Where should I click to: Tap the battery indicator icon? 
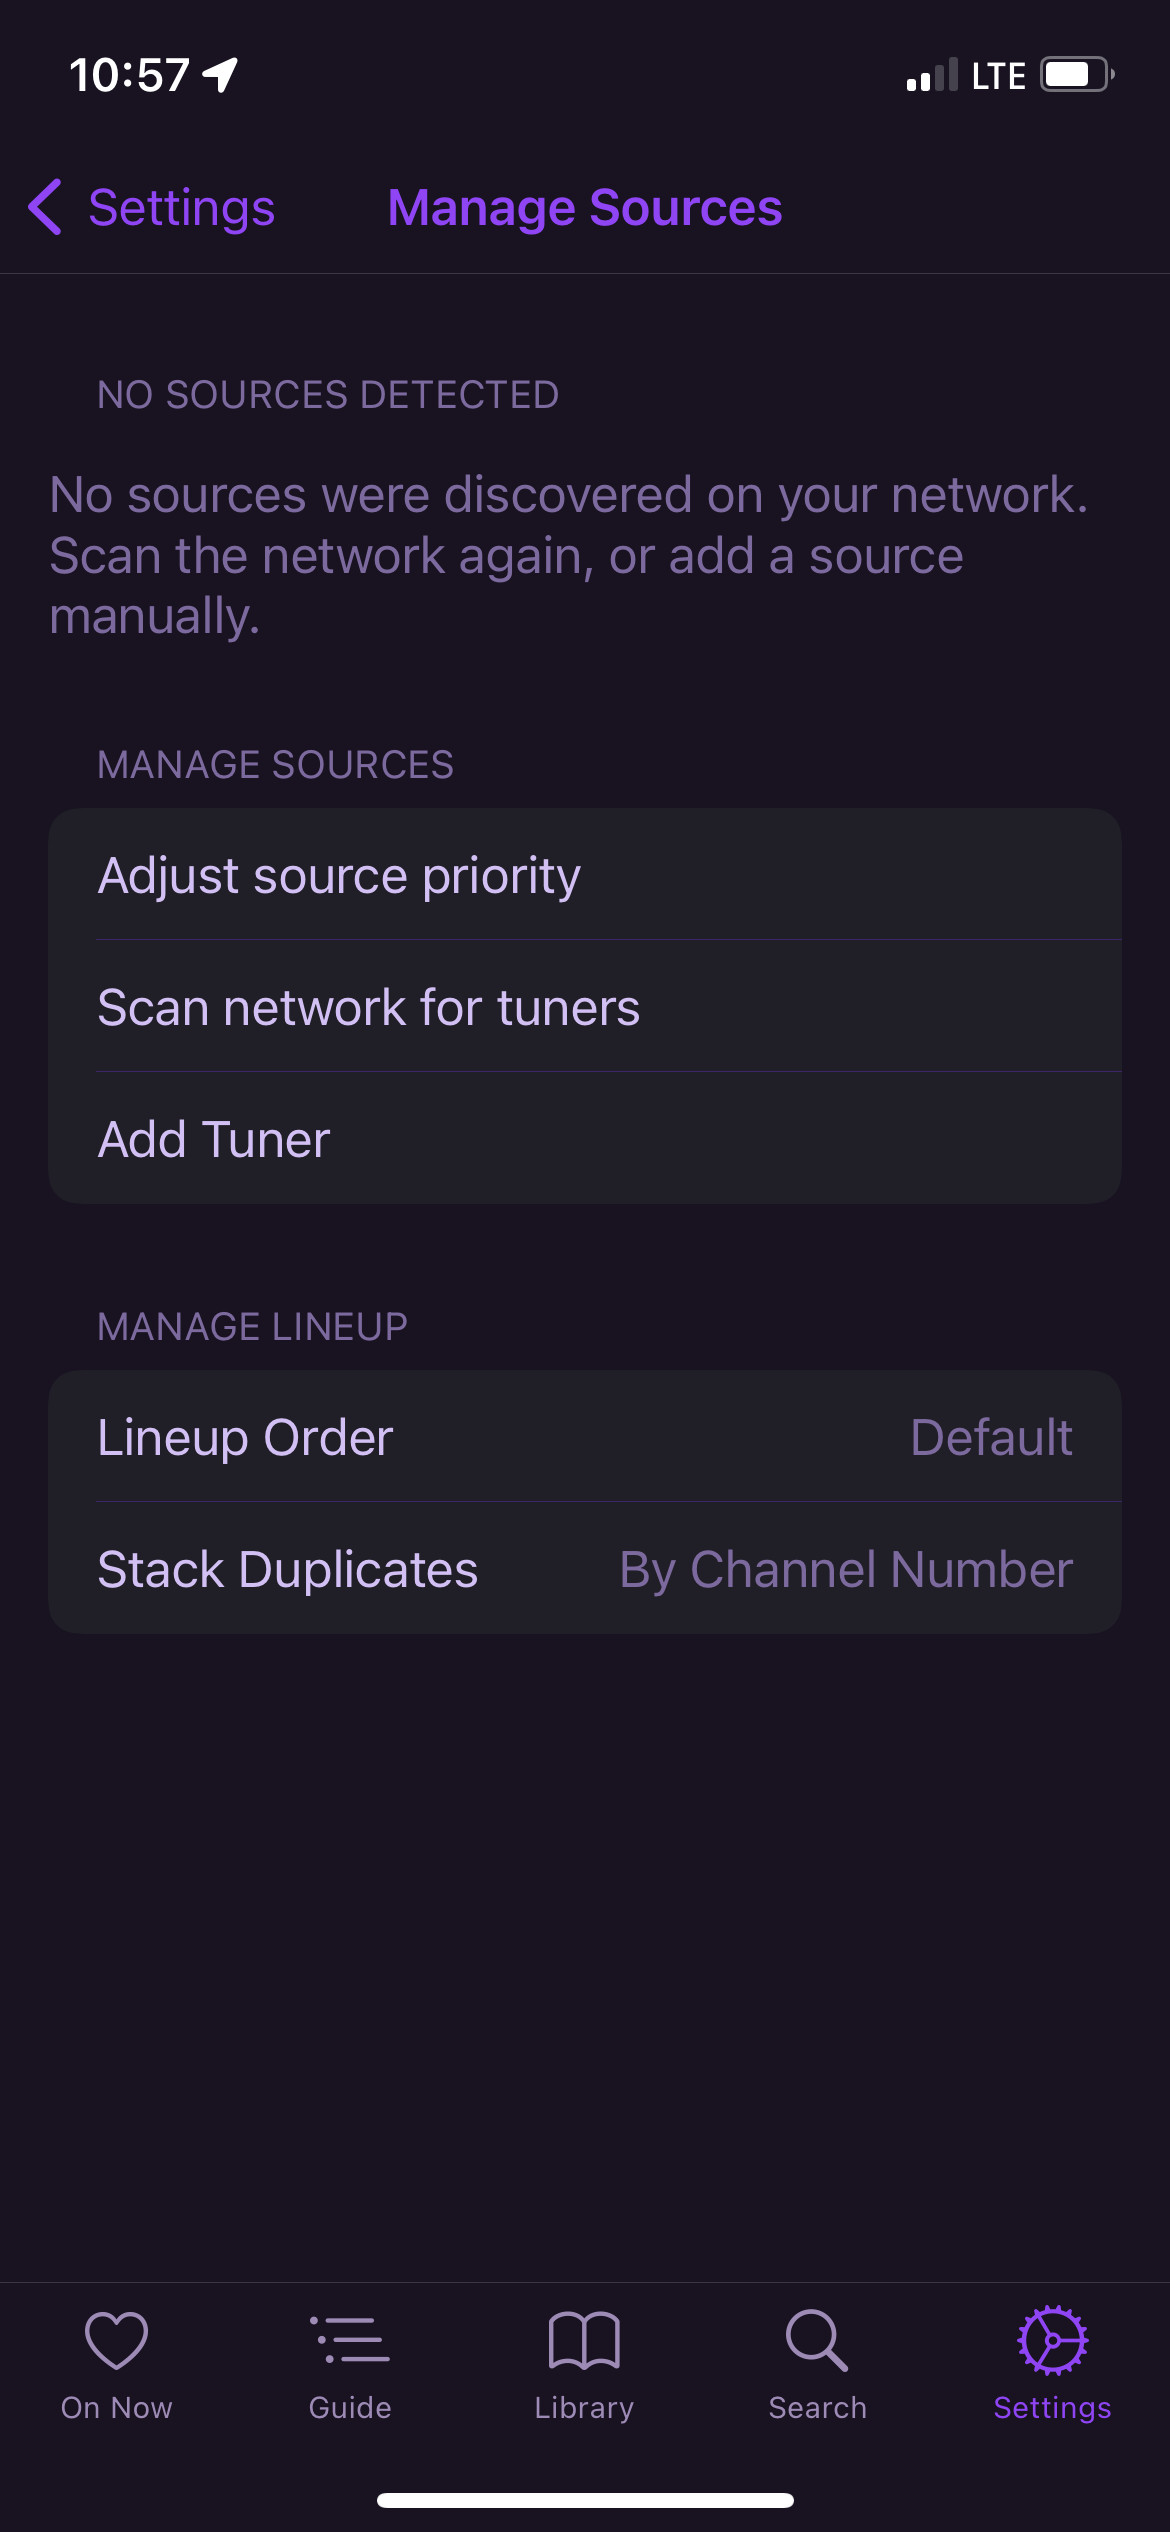[x=1076, y=75]
